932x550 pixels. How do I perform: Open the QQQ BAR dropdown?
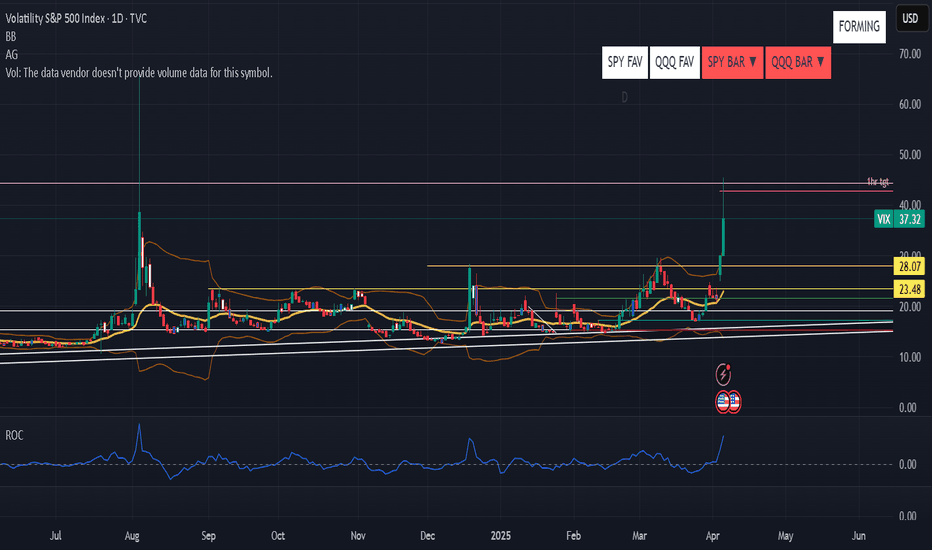tap(798, 62)
